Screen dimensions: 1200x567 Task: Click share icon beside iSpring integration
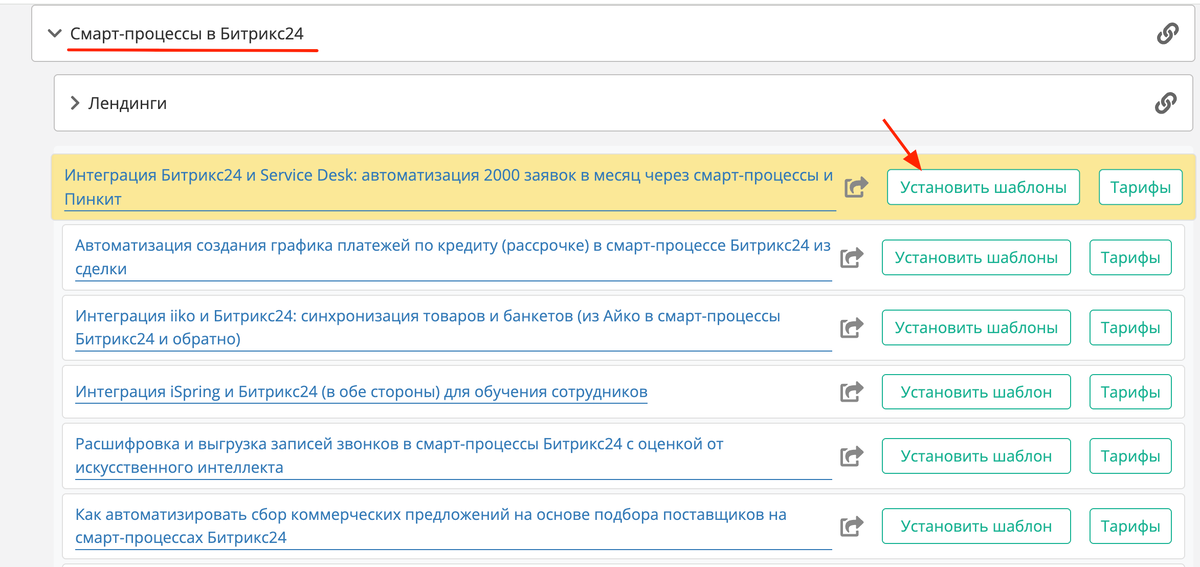[x=851, y=392]
